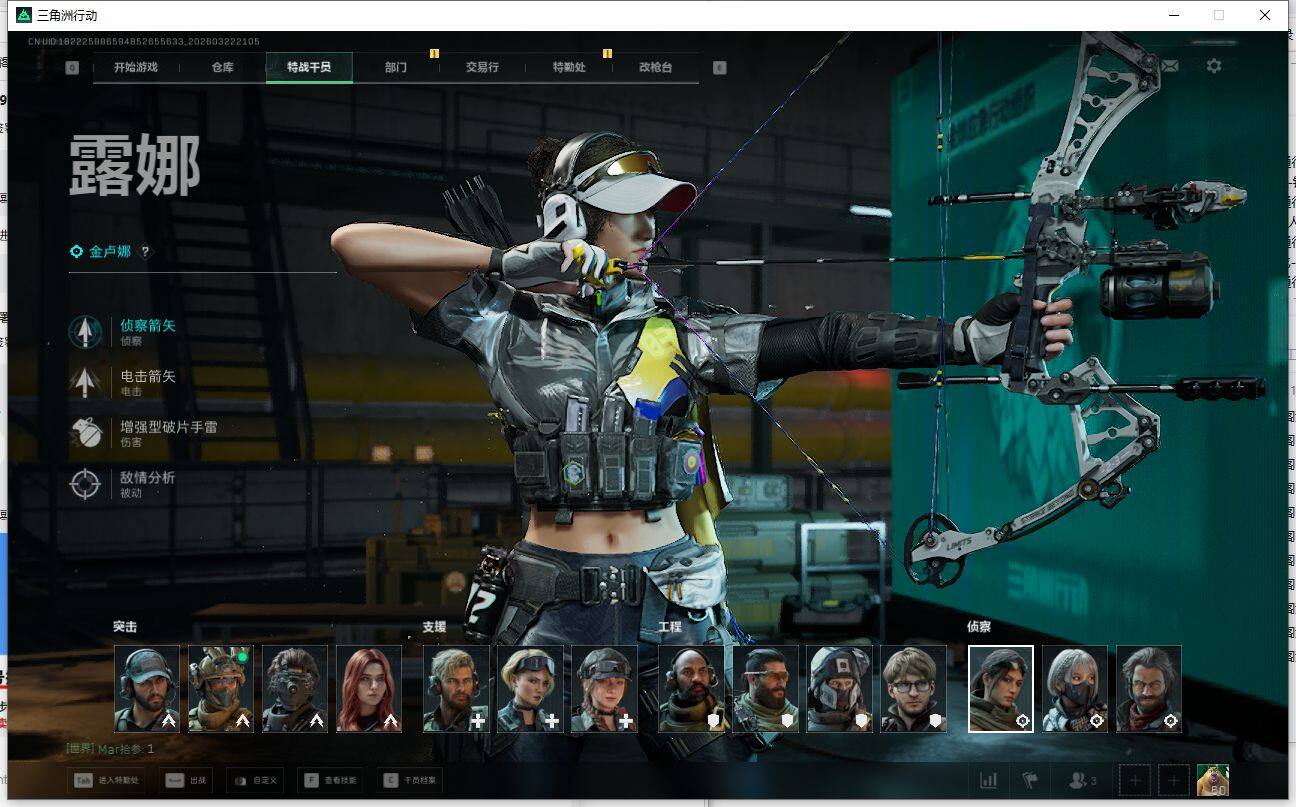The height and width of the screenshot is (807, 1296).
Task: Click the 金卢娜 skin name label
Action: point(110,252)
